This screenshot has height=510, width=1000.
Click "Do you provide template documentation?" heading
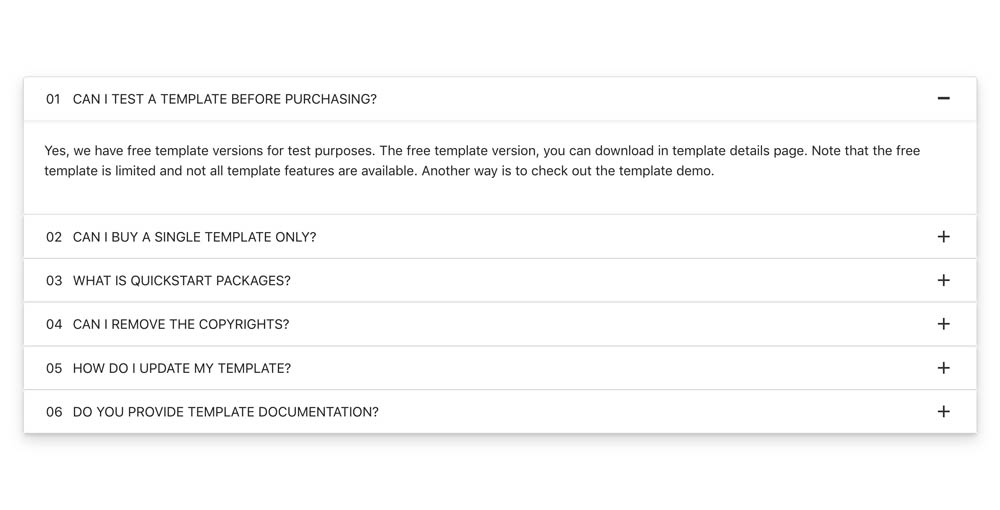coord(226,412)
